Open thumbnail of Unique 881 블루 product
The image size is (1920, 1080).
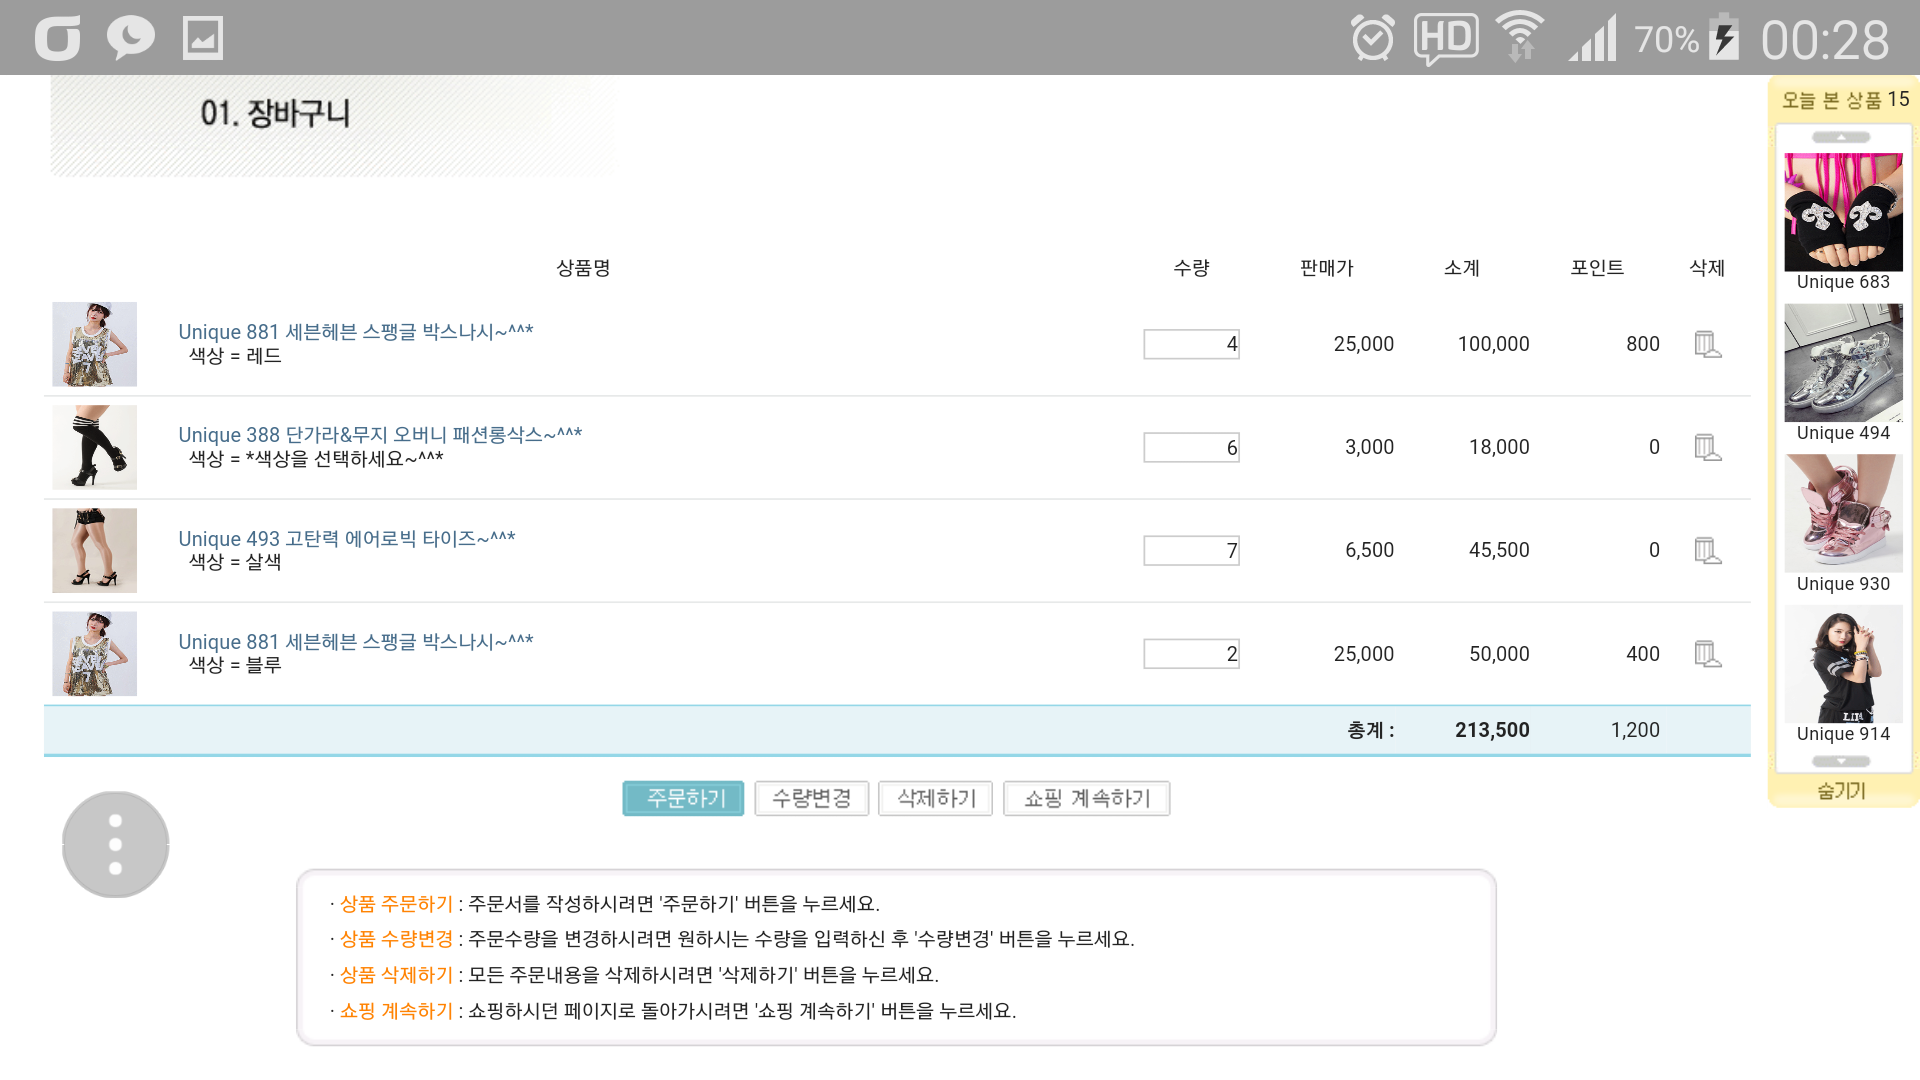tap(95, 654)
